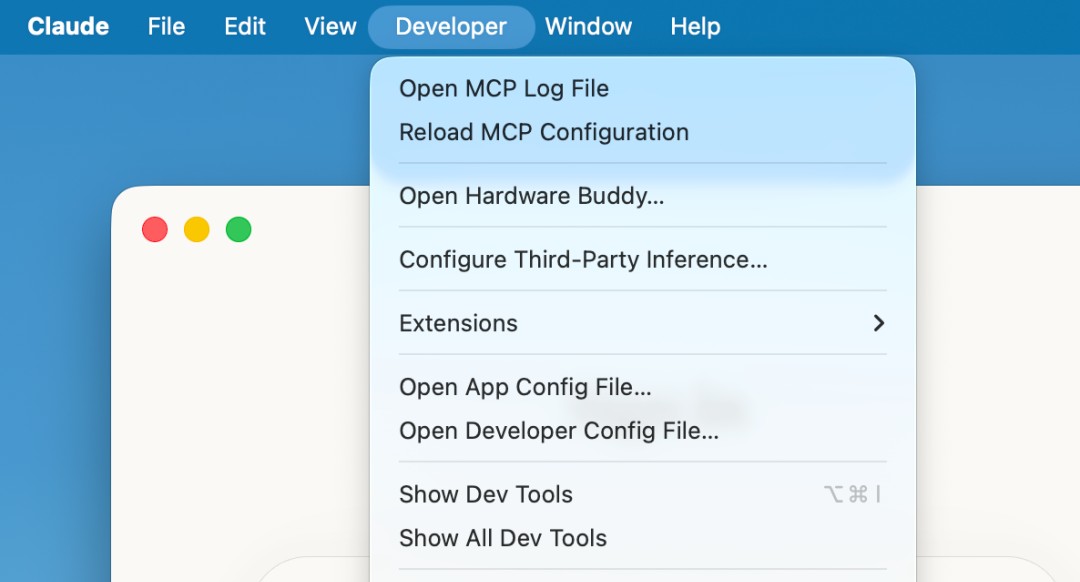
Task: Launch Open Hardware Buddy option
Action: (x=531, y=196)
